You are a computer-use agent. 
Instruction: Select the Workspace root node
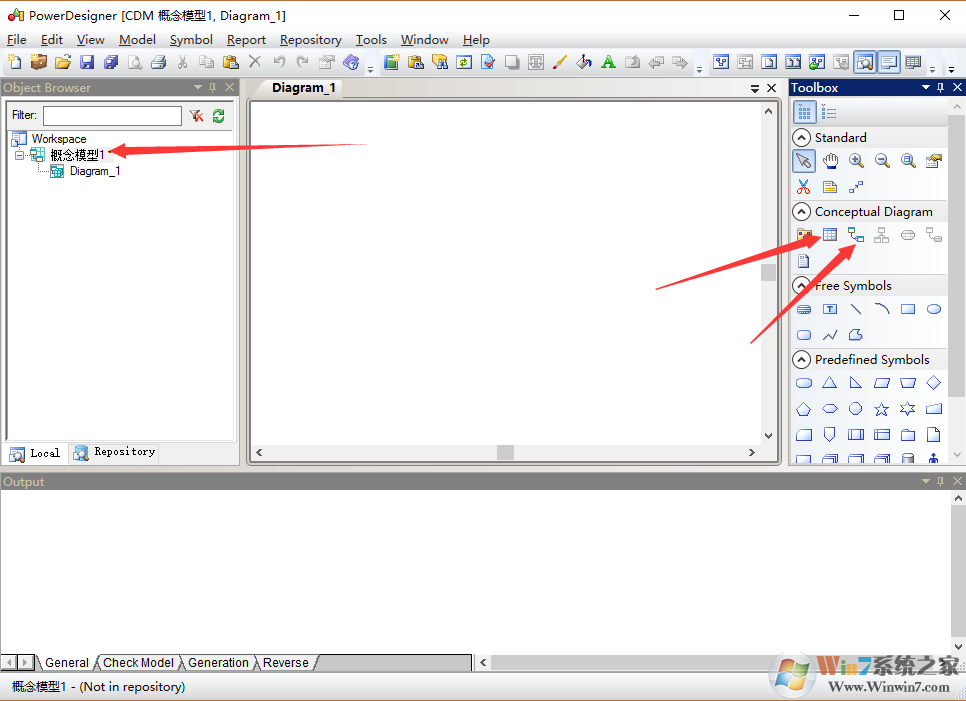(59, 139)
